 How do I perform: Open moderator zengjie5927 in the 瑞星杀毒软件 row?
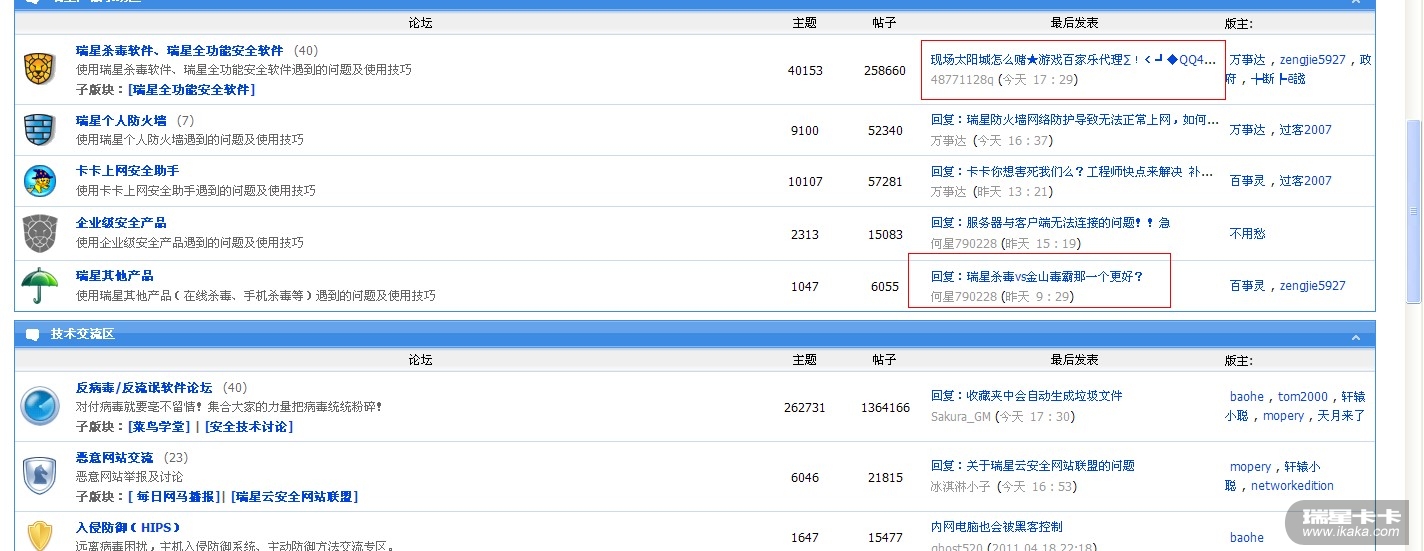[1312, 60]
